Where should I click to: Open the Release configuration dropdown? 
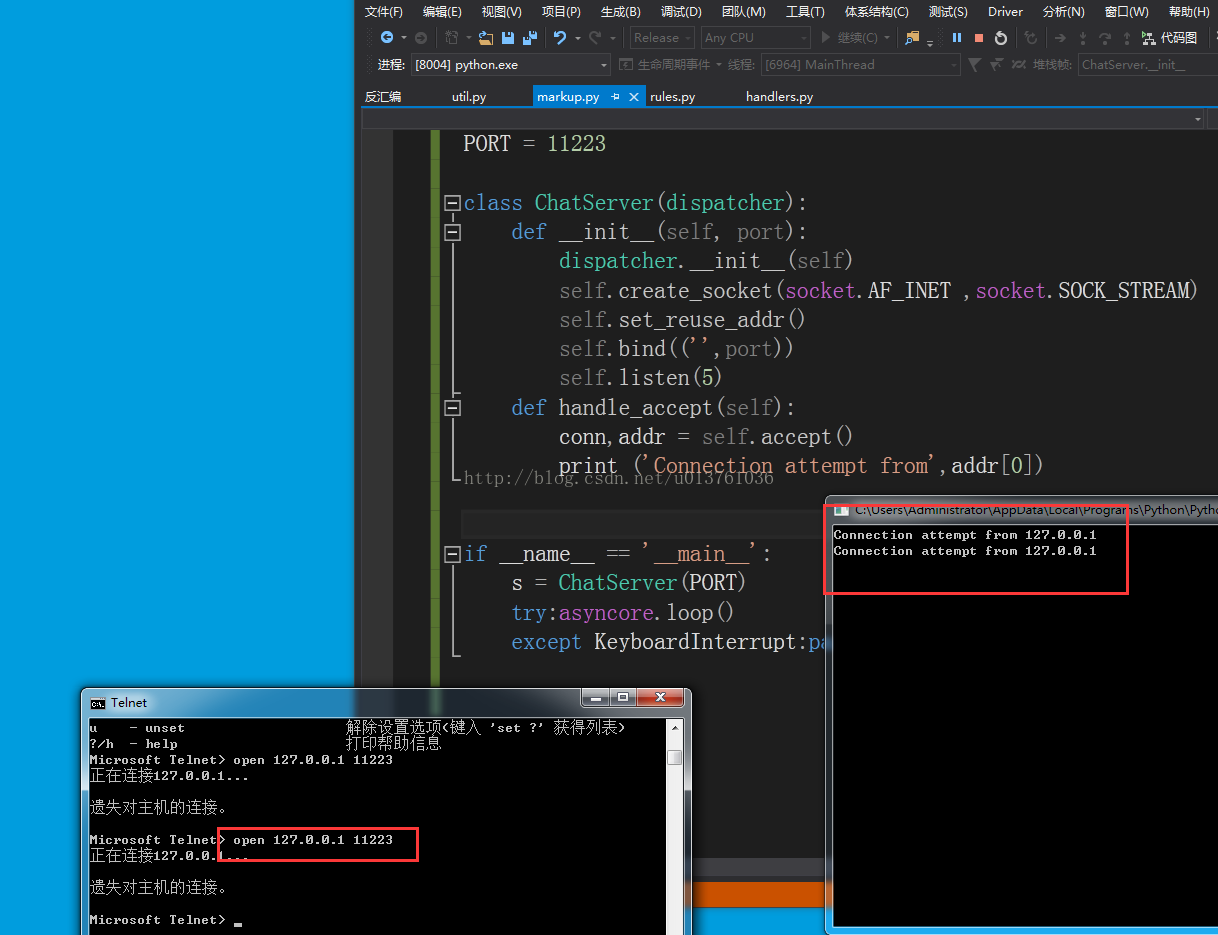coord(663,38)
